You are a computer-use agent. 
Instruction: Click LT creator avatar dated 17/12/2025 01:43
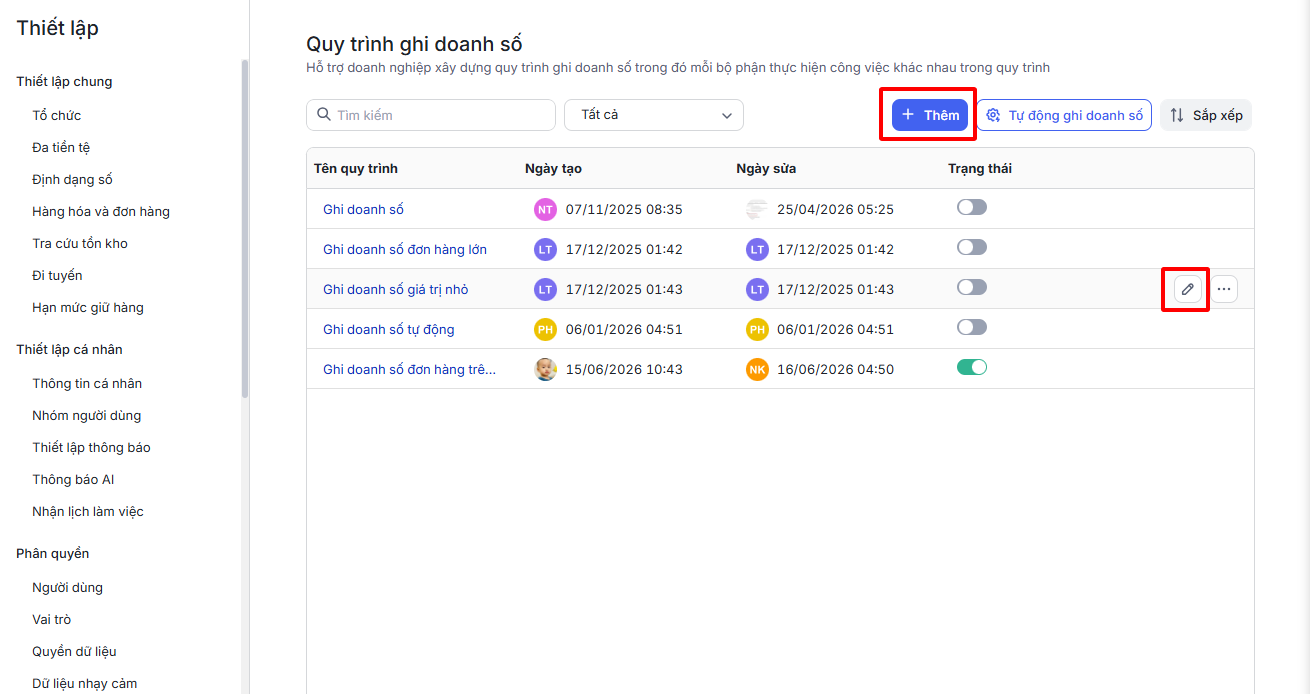pos(545,289)
